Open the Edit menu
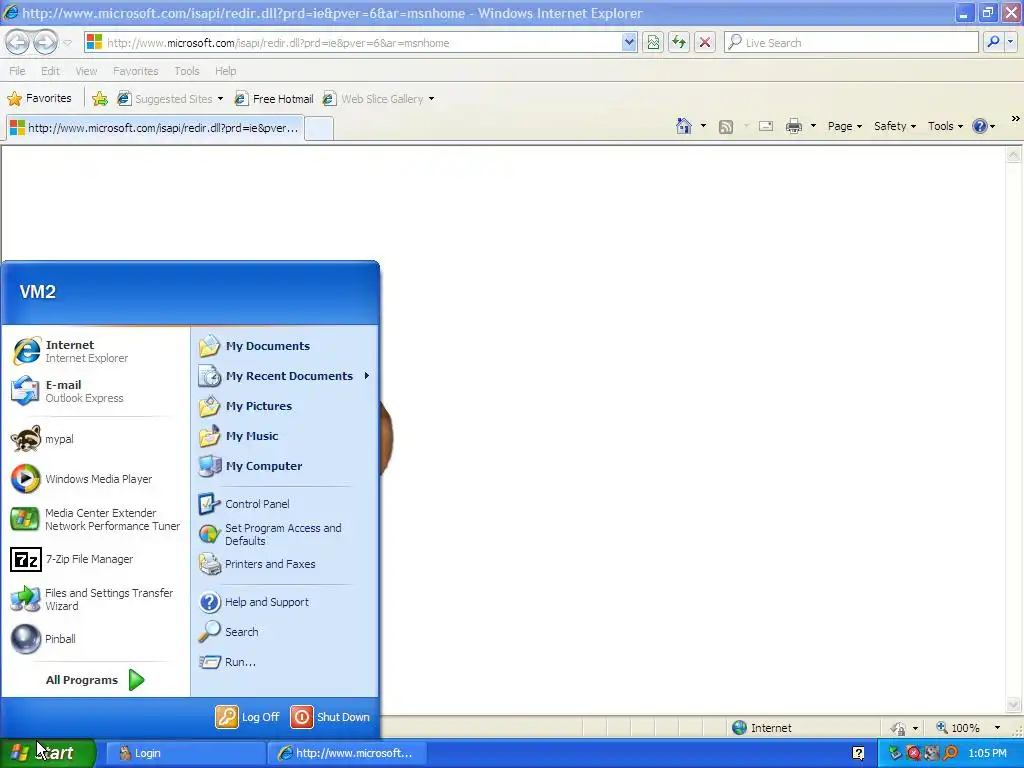This screenshot has height=768, width=1024. point(50,71)
